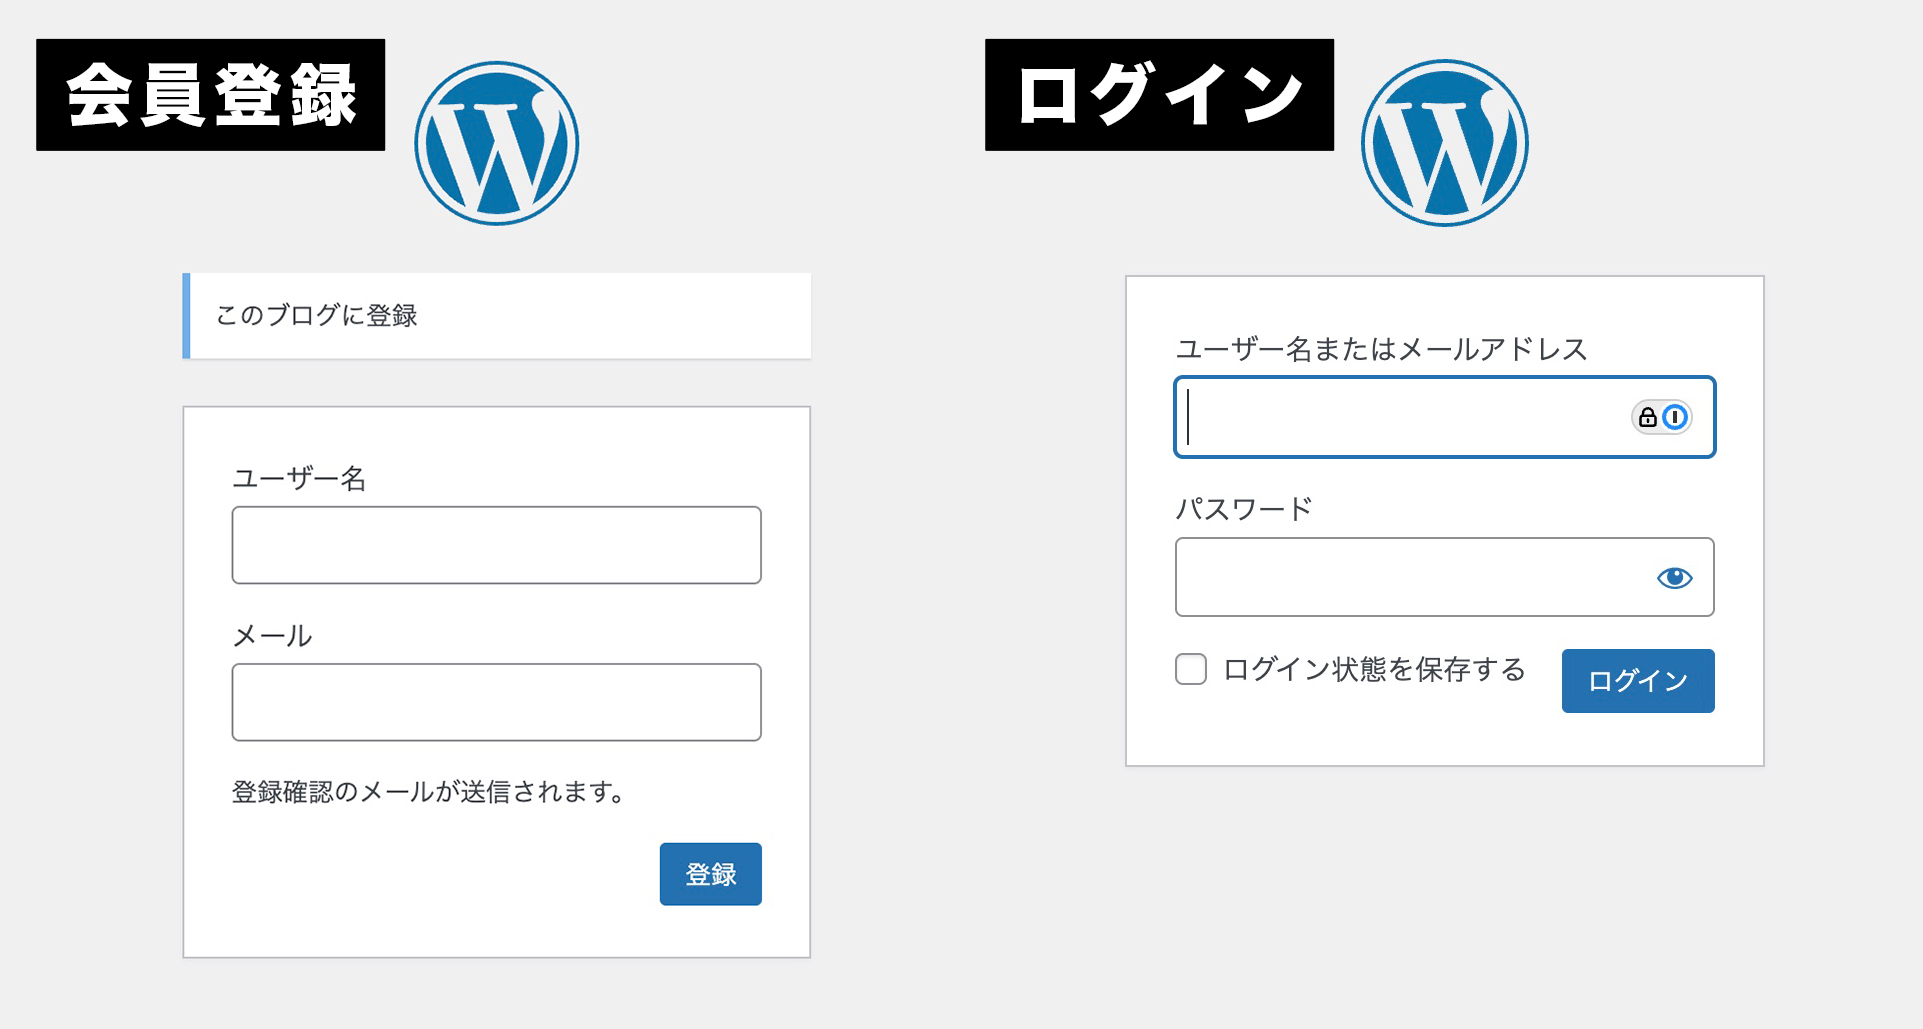Click the ユーザー名 label in the registration form
1923x1029 pixels.
[299, 479]
